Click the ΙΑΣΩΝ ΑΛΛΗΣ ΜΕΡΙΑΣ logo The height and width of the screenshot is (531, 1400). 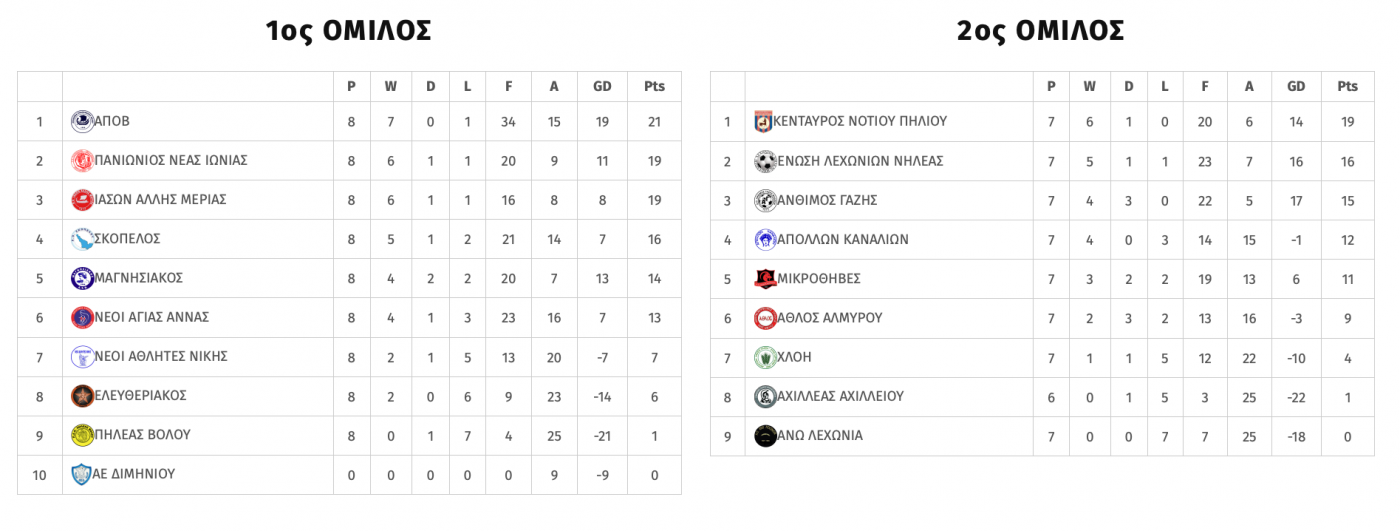(82, 200)
